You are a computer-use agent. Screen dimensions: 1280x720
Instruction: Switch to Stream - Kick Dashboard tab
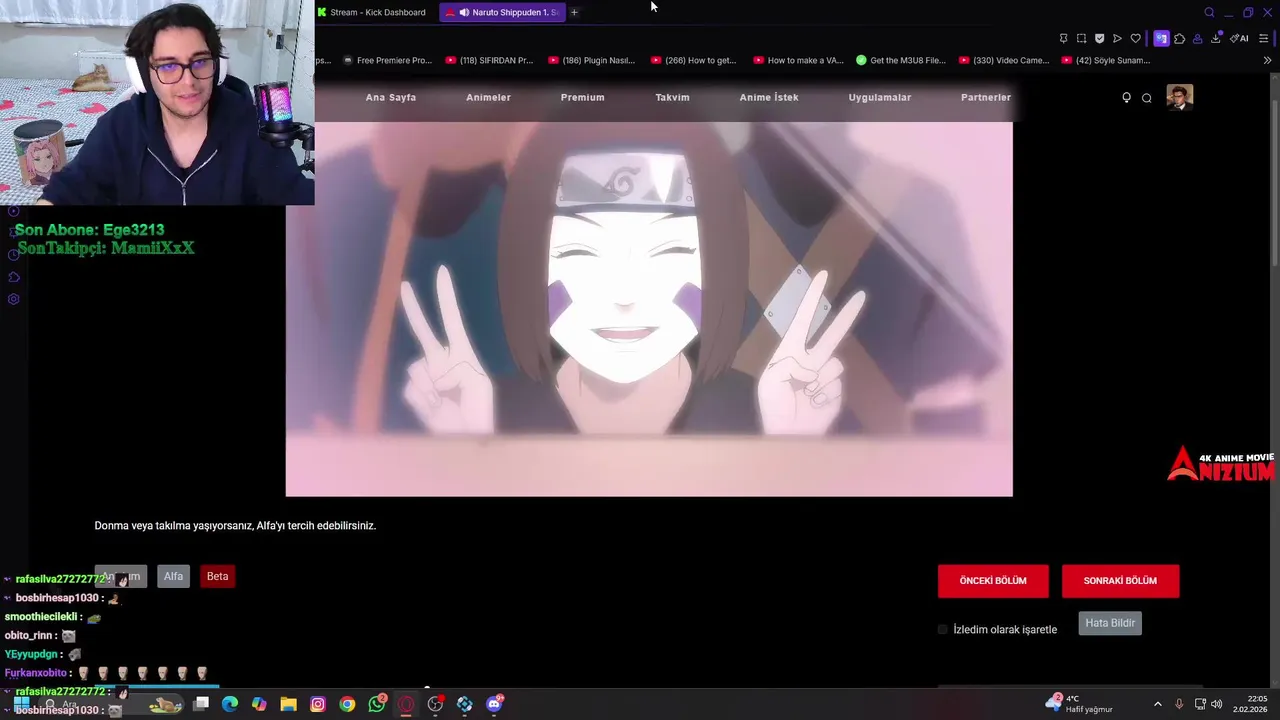(x=372, y=12)
